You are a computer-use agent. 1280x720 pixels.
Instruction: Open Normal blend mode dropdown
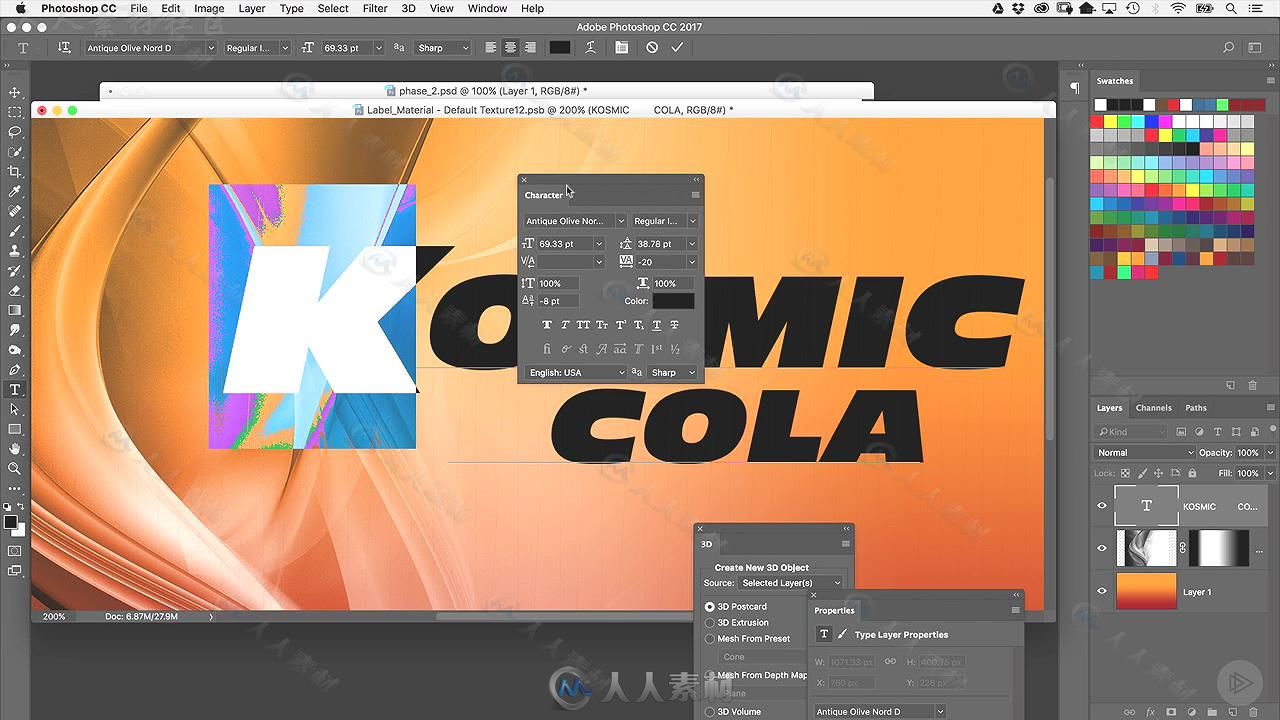coord(1146,453)
